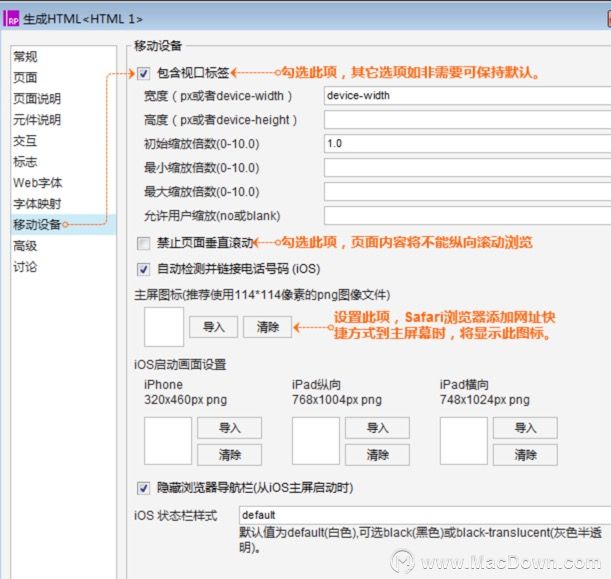
Task: Open the 页面 settings section
Action: tap(25, 78)
